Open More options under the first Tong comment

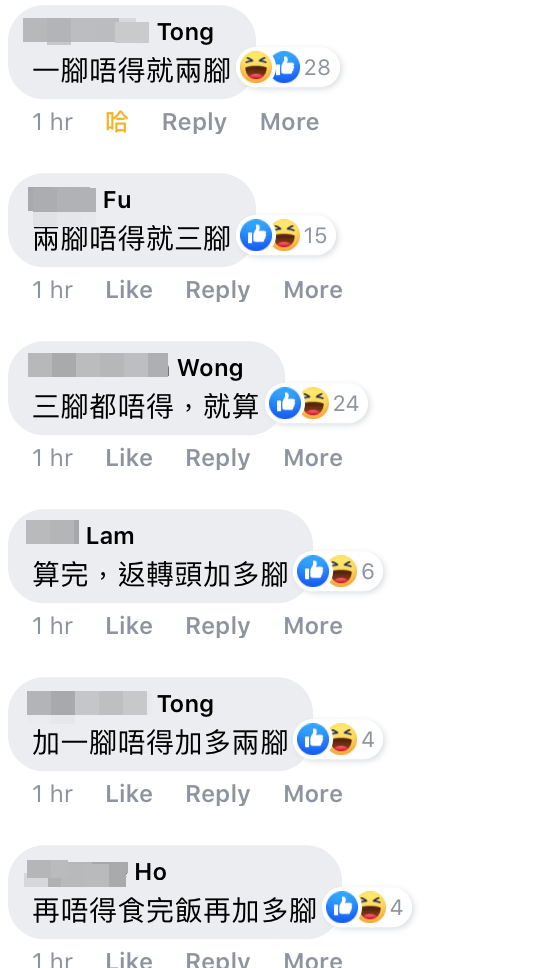(x=289, y=122)
